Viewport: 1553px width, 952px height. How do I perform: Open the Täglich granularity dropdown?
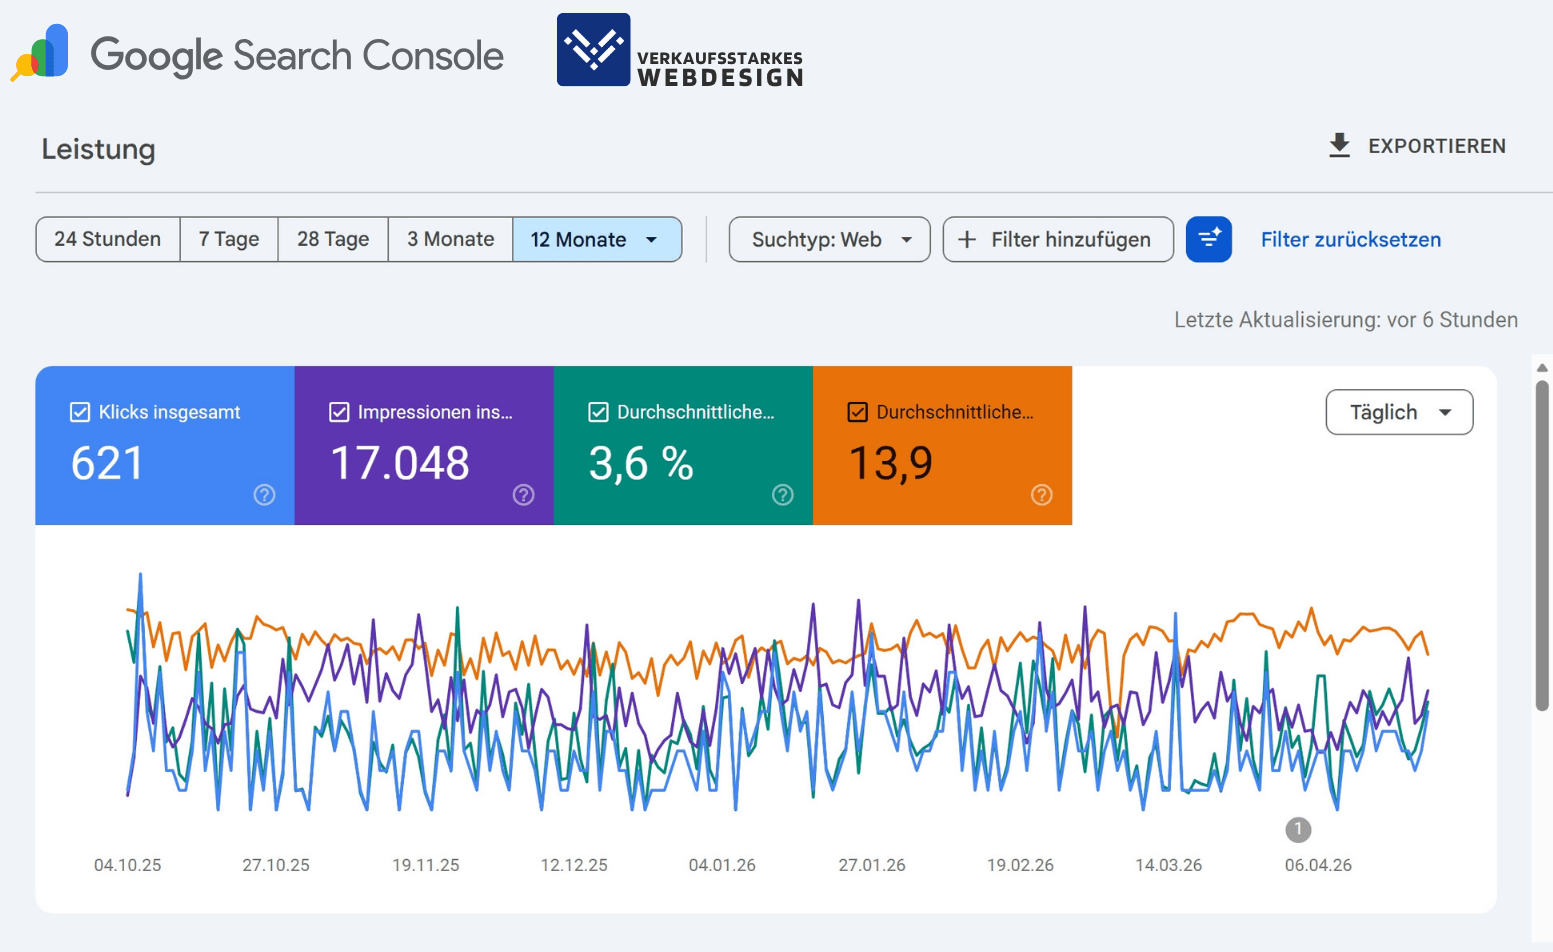click(x=1398, y=412)
